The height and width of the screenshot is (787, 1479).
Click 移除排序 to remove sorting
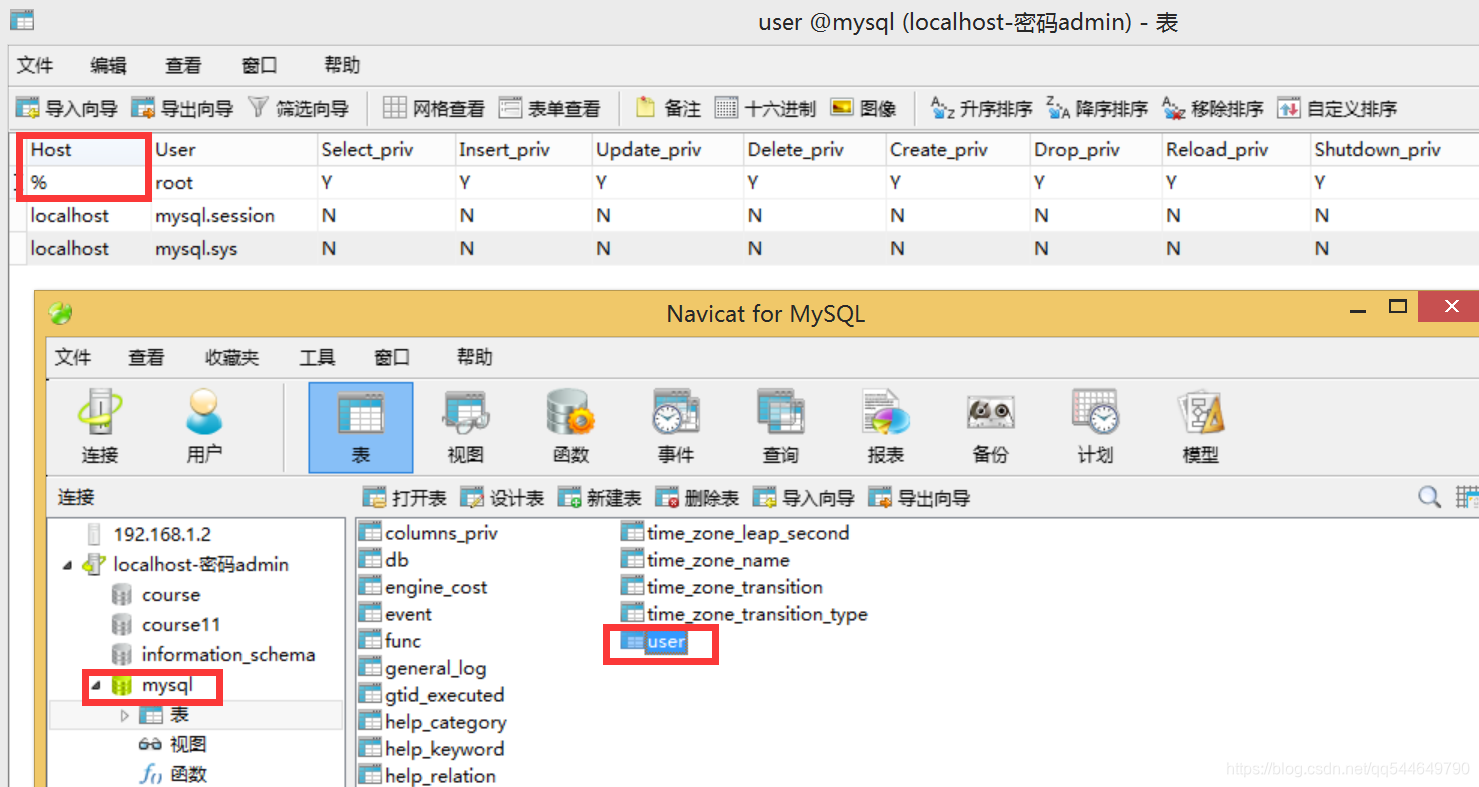pos(1213,108)
